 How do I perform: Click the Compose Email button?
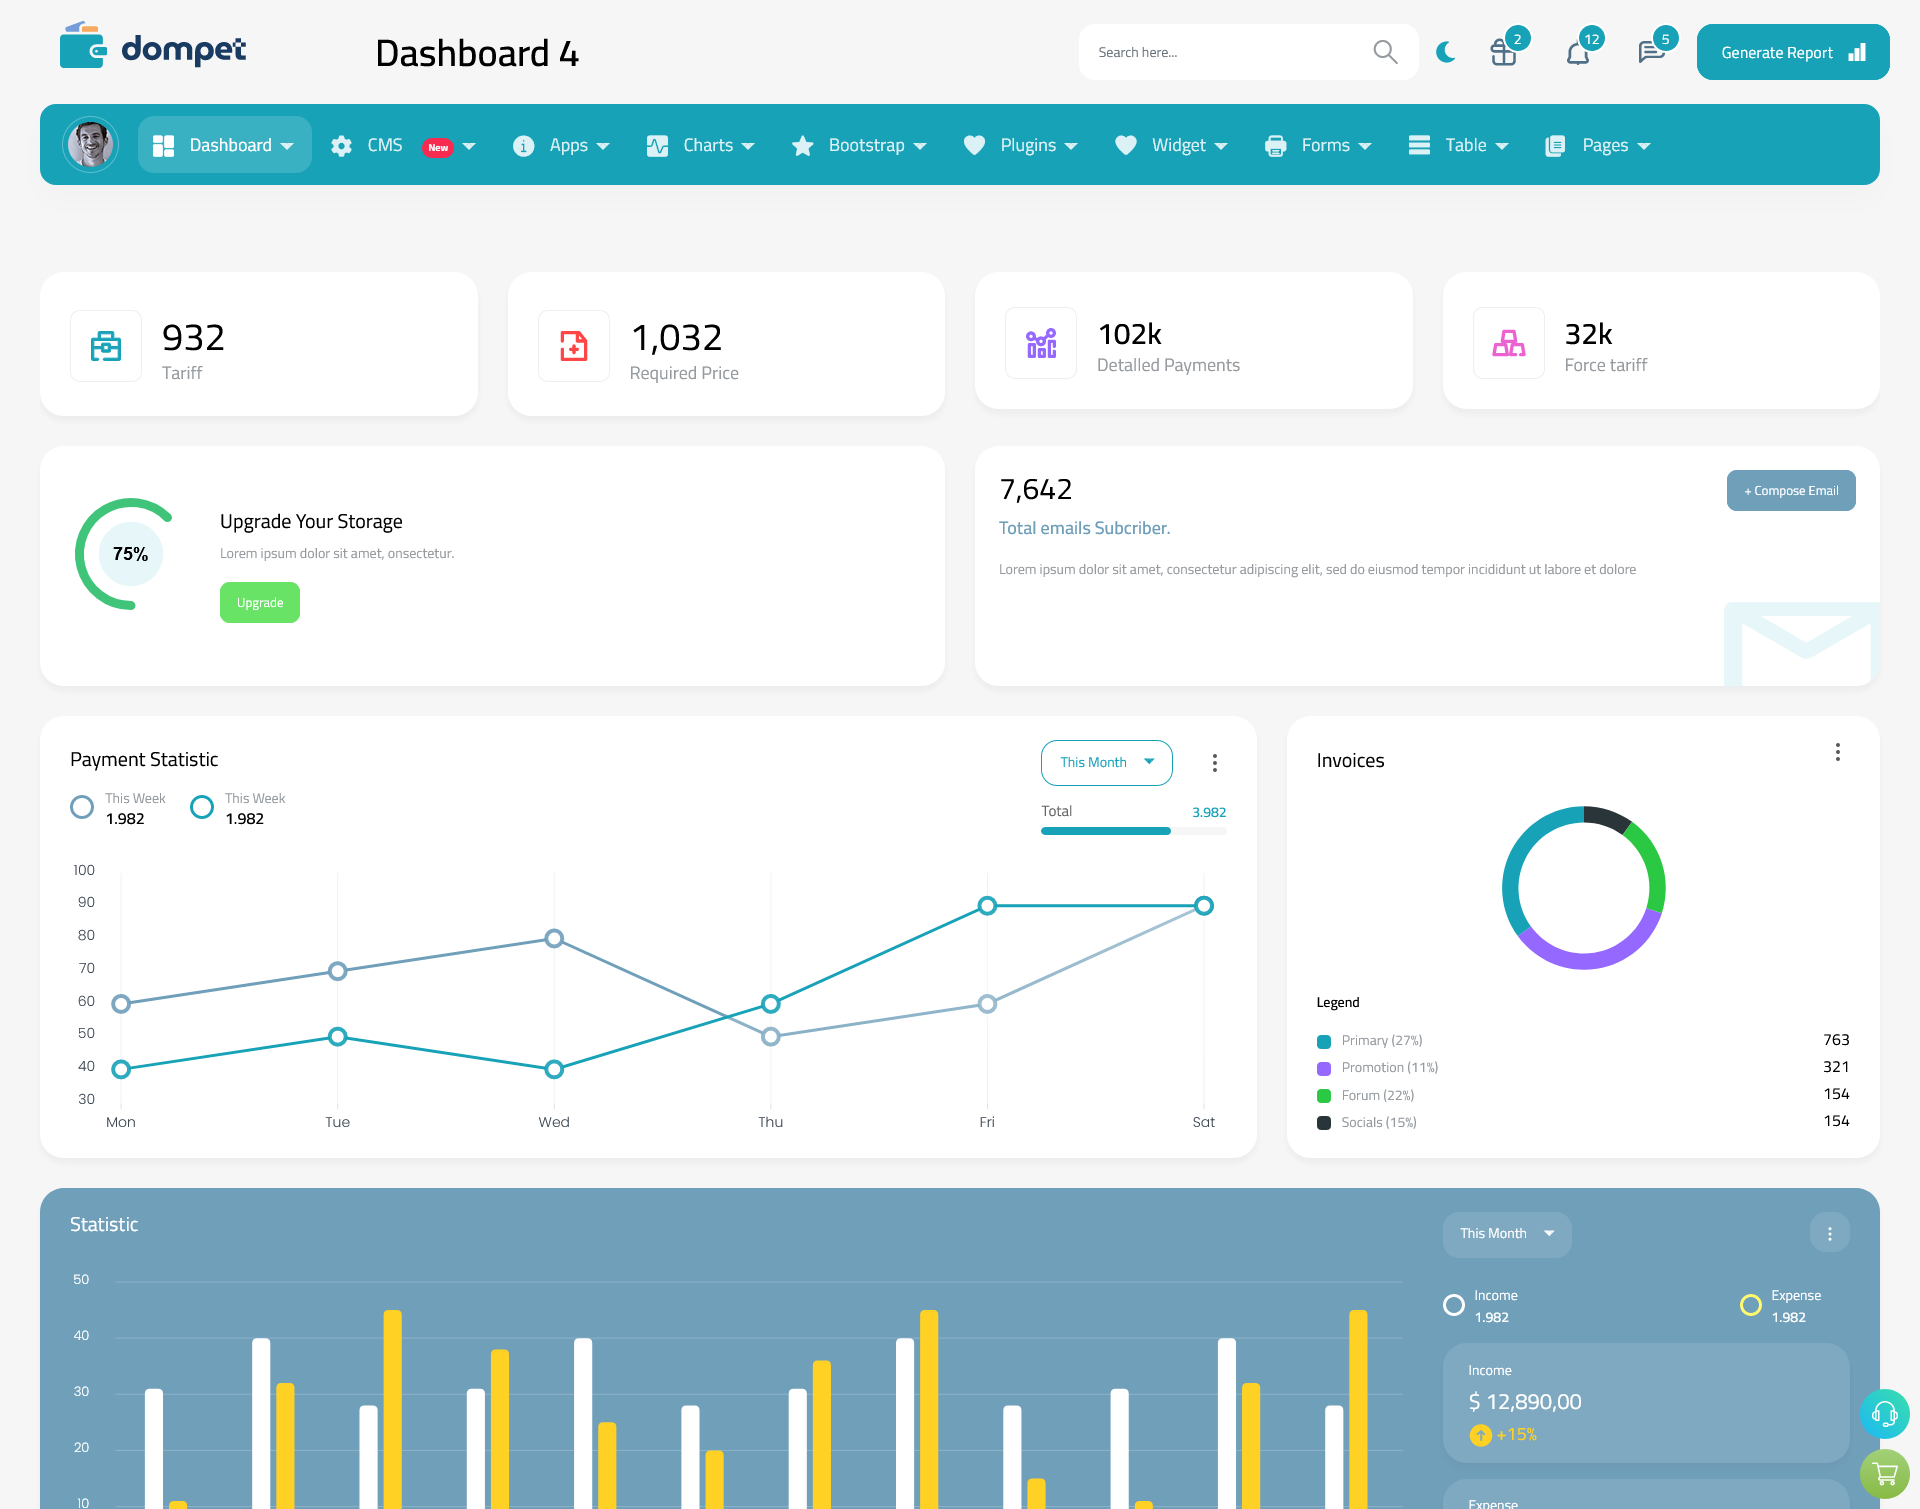pyautogui.click(x=1789, y=489)
